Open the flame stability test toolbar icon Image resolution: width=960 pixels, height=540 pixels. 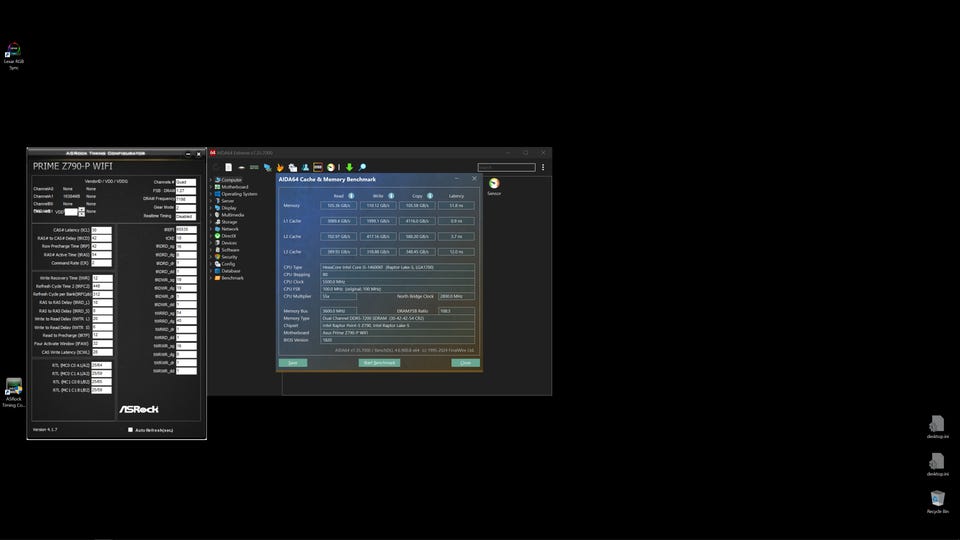coord(280,167)
